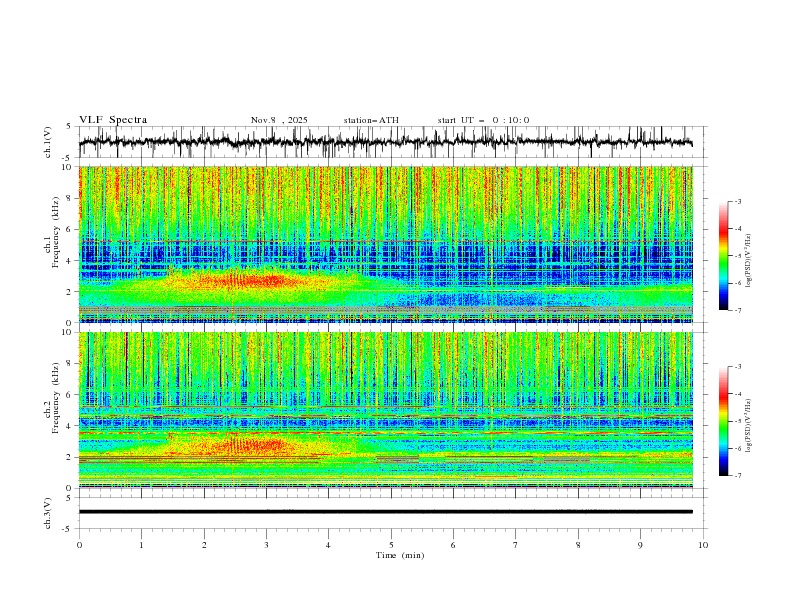
Task: Click the "ch.1(V)" waveform axis label
Action: (48, 142)
